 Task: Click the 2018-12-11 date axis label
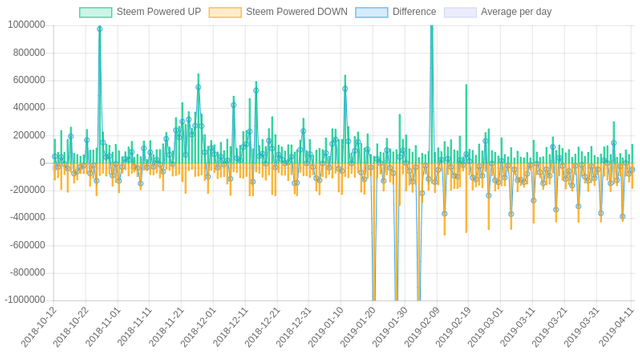point(231,327)
